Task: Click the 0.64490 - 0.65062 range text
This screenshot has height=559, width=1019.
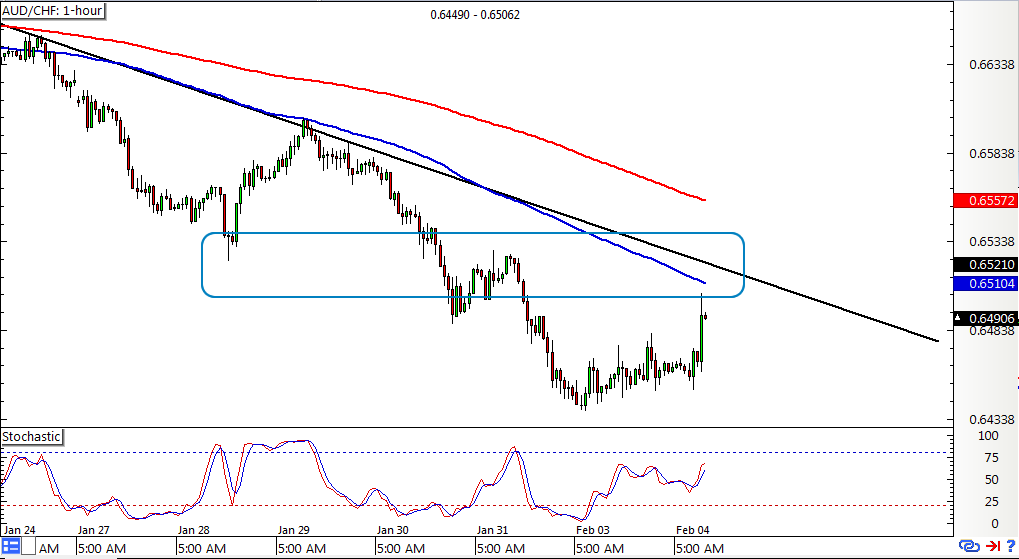Action: 475,14
